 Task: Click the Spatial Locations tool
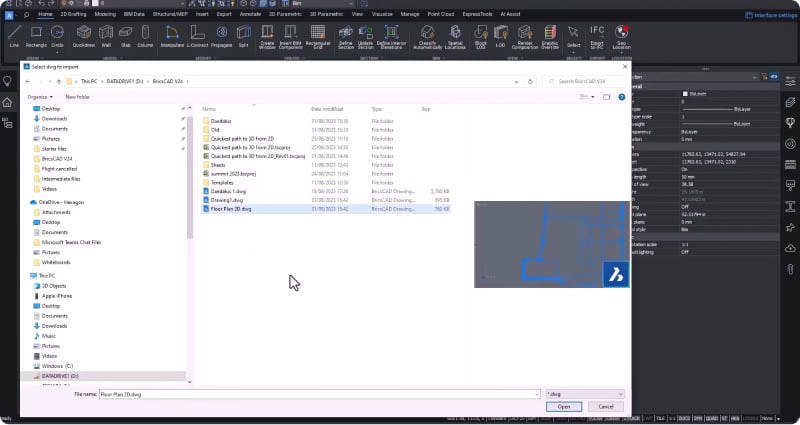tap(455, 37)
